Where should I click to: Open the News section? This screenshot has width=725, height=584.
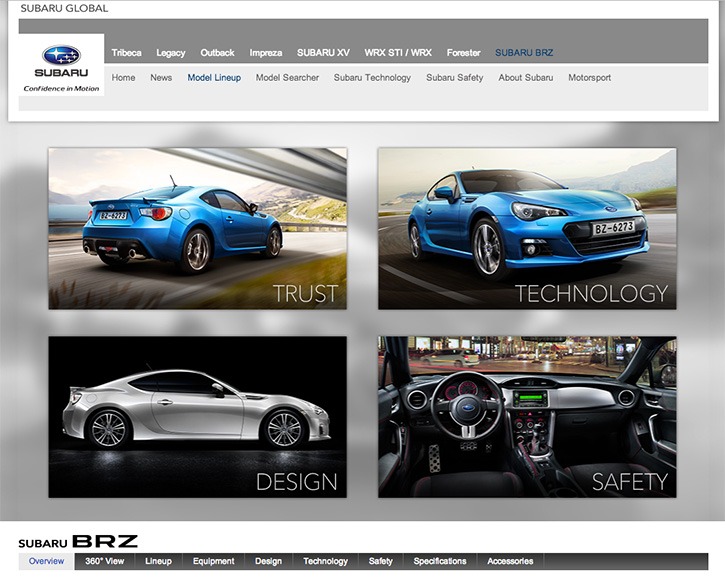pos(161,78)
